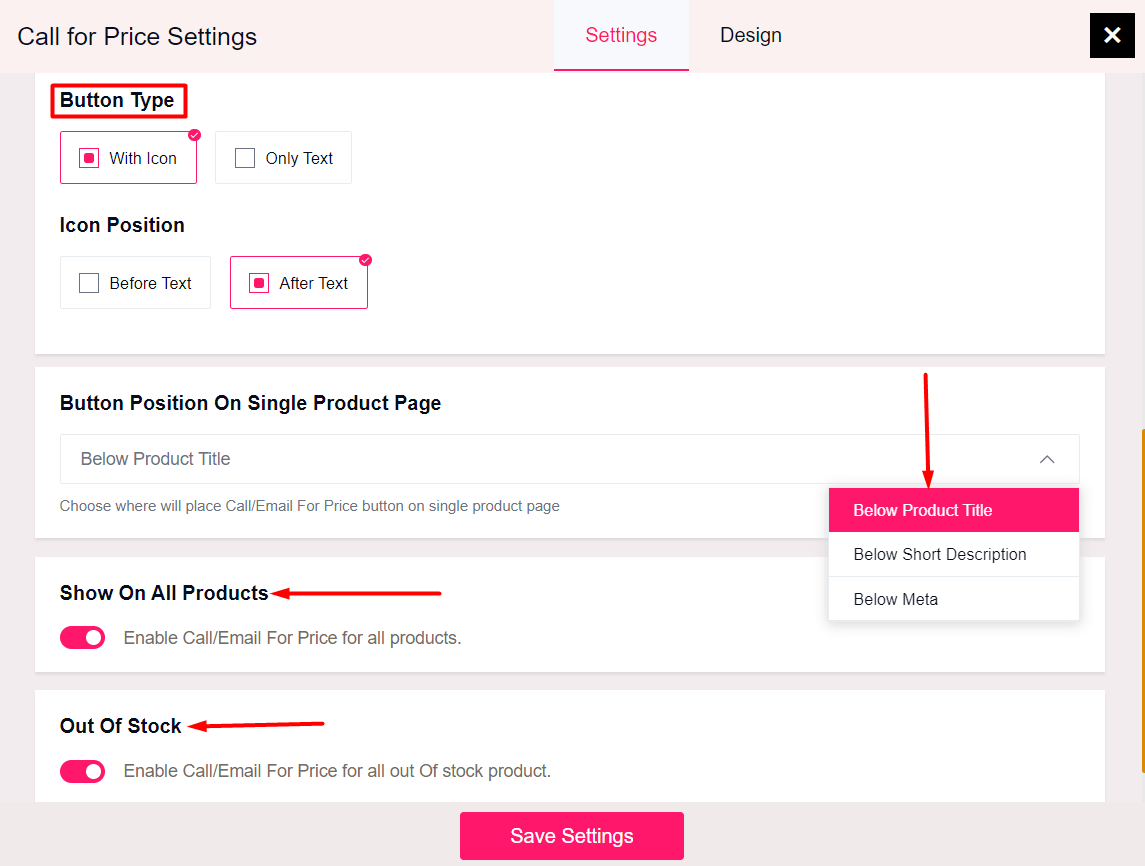This screenshot has height=866, width=1145.
Task: Collapse the position dropdown via its chevron arrow
Action: pyautogui.click(x=1046, y=459)
